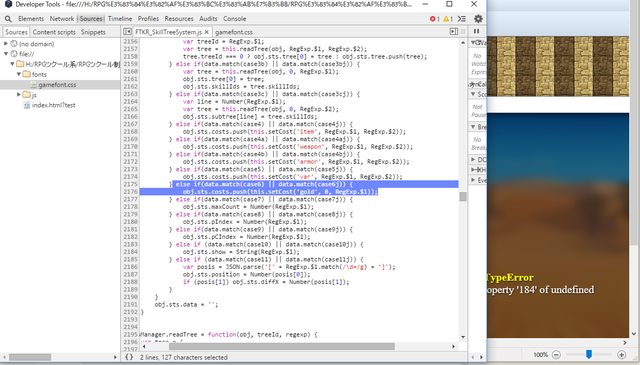The width and height of the screenshot is (640, 365).
Task: Click the red error count indicator
Action: tap(435, 19)
